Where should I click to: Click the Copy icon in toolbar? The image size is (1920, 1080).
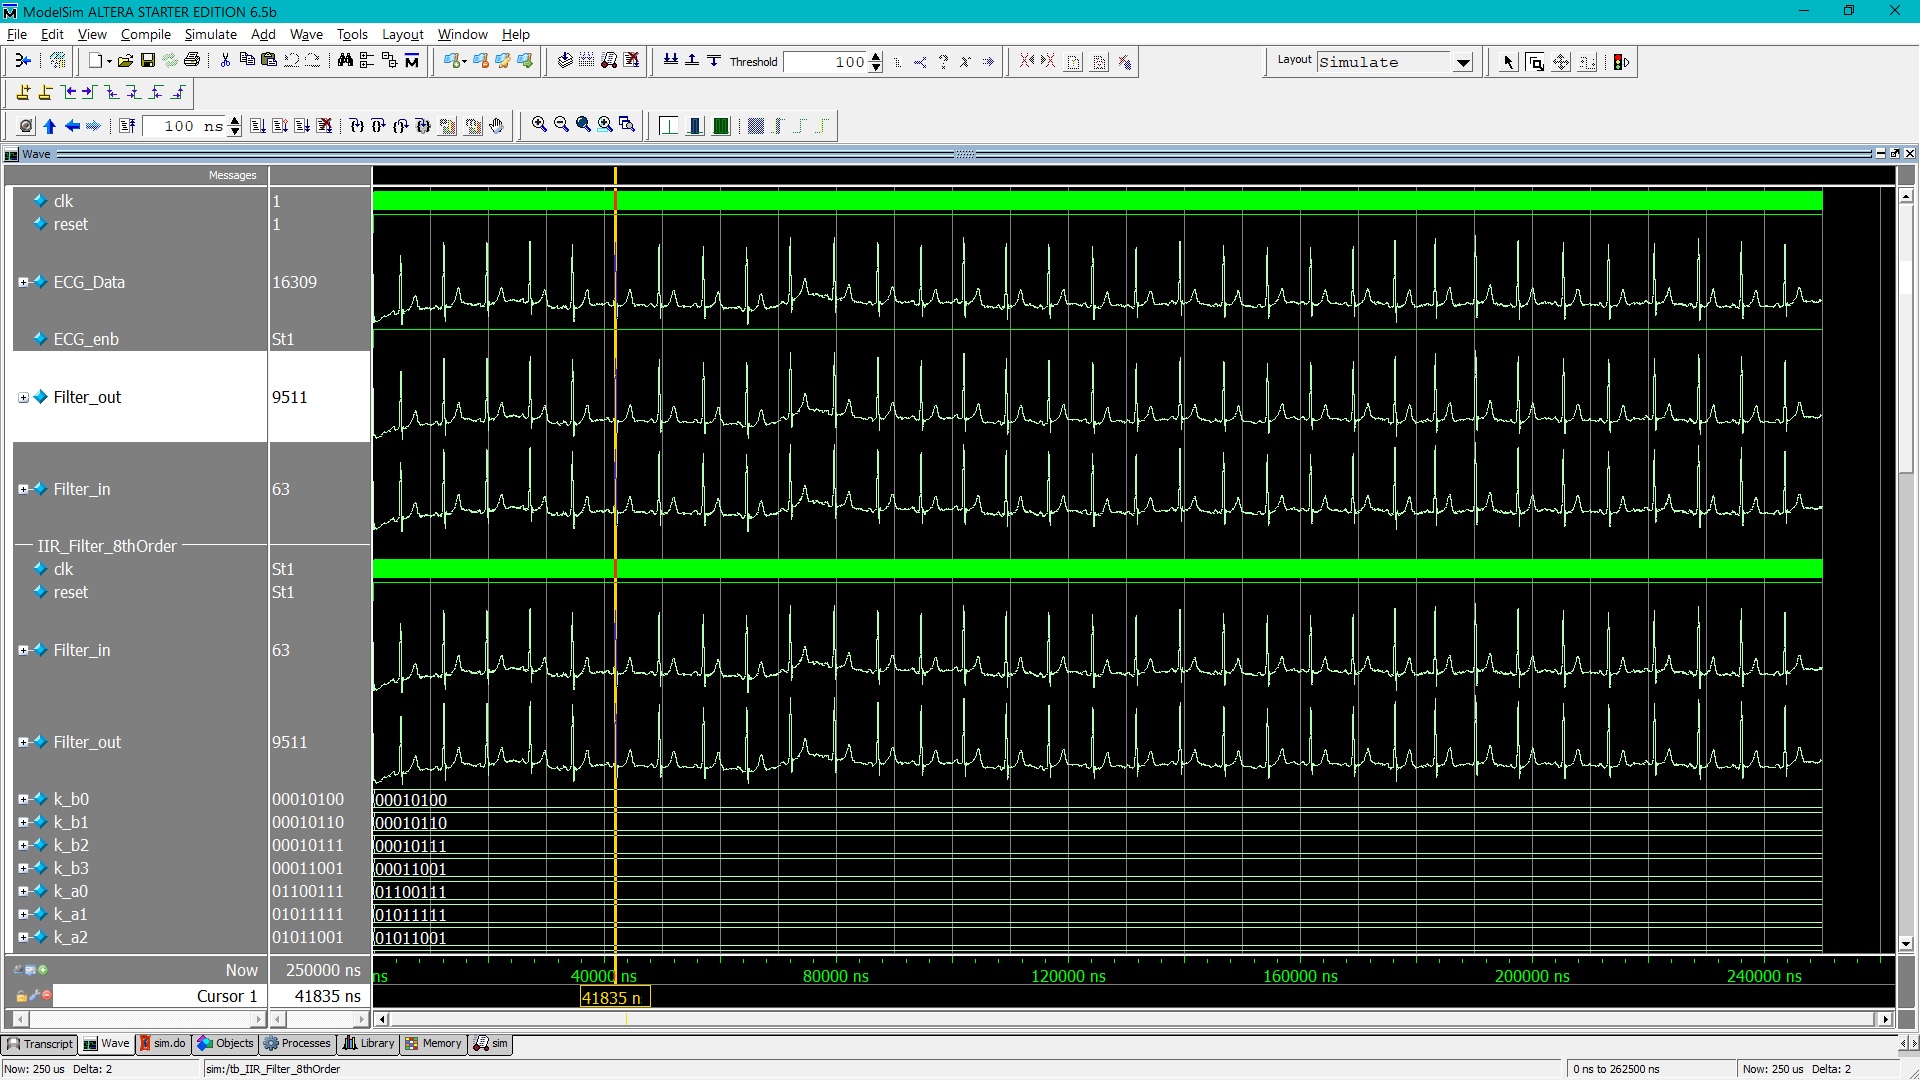(247, 60)
